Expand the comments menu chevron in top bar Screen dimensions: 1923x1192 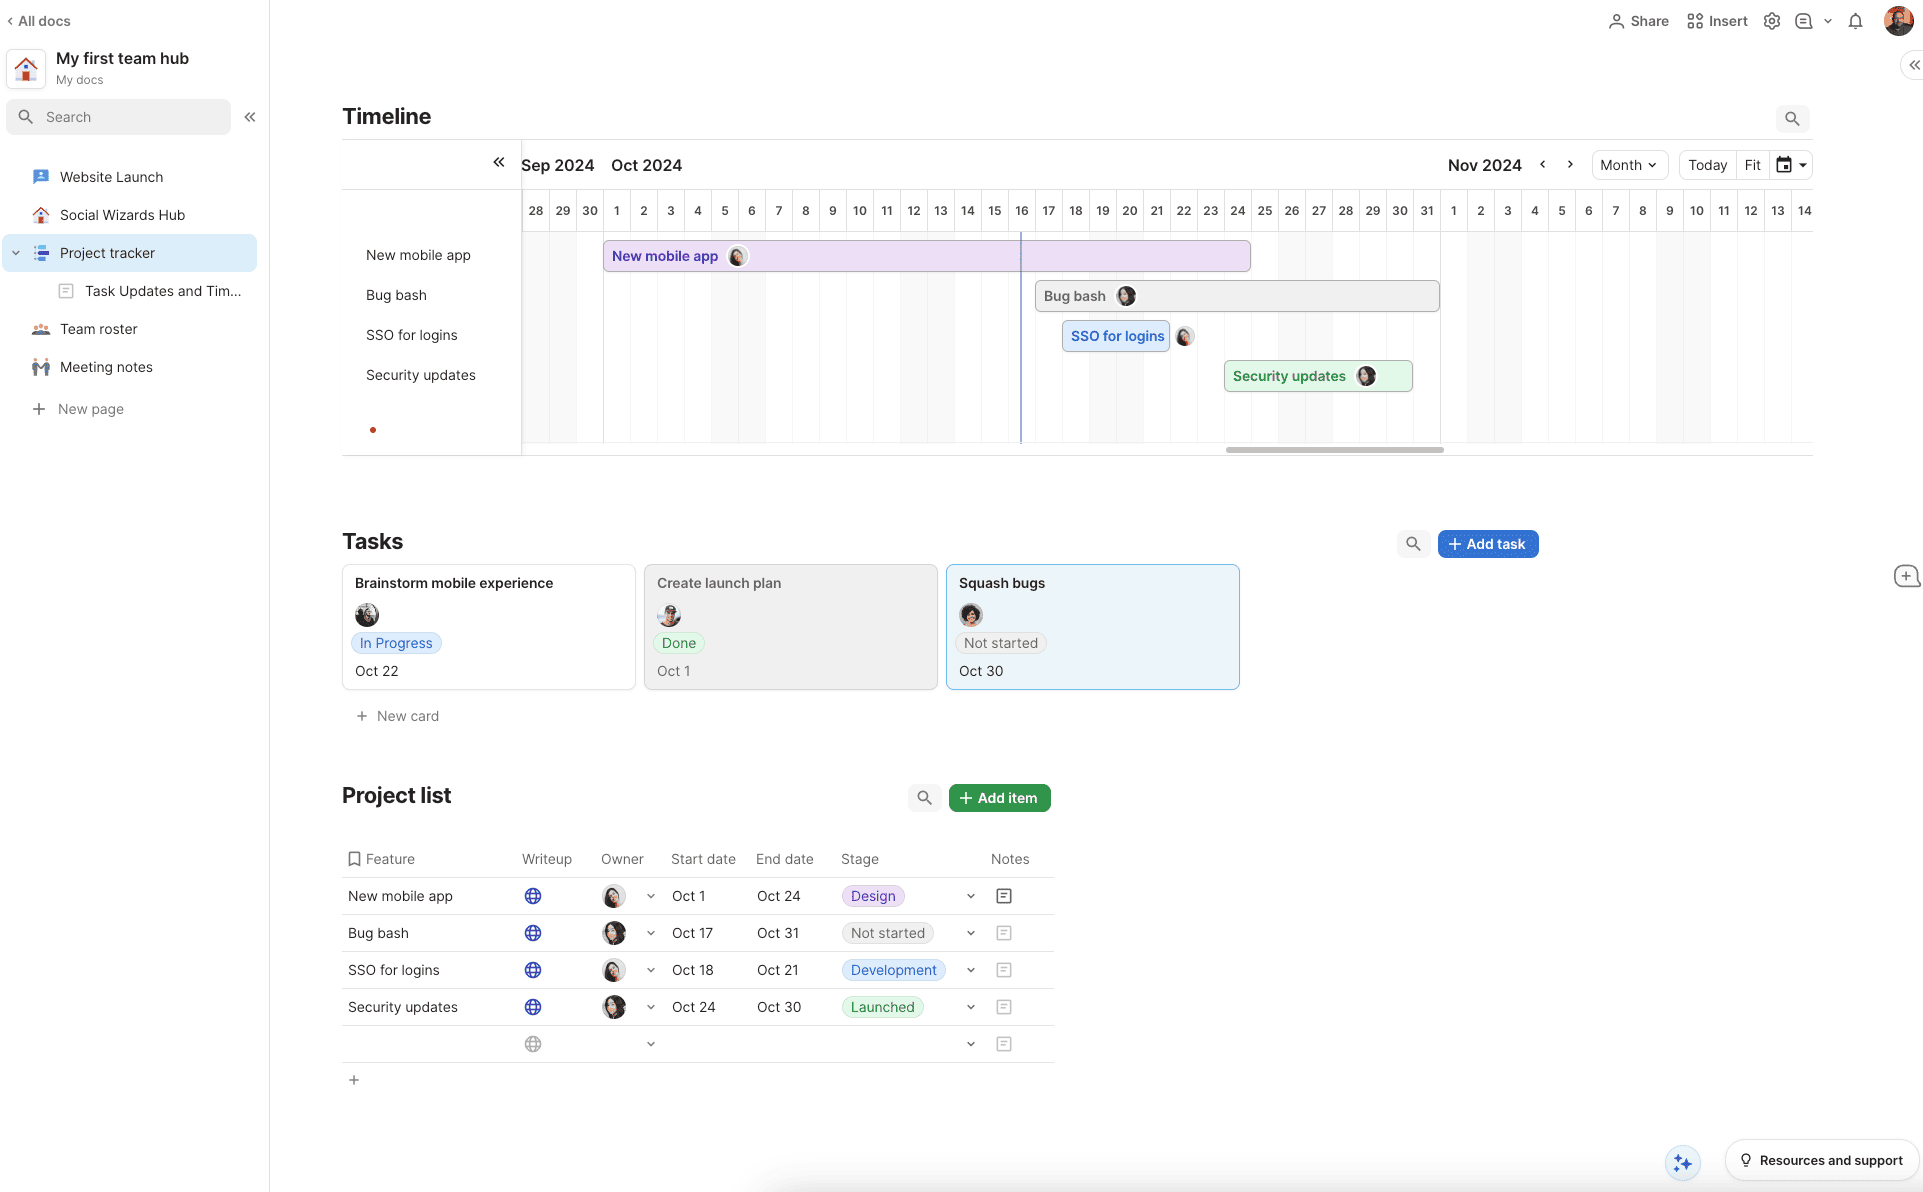click(1828, 21)
